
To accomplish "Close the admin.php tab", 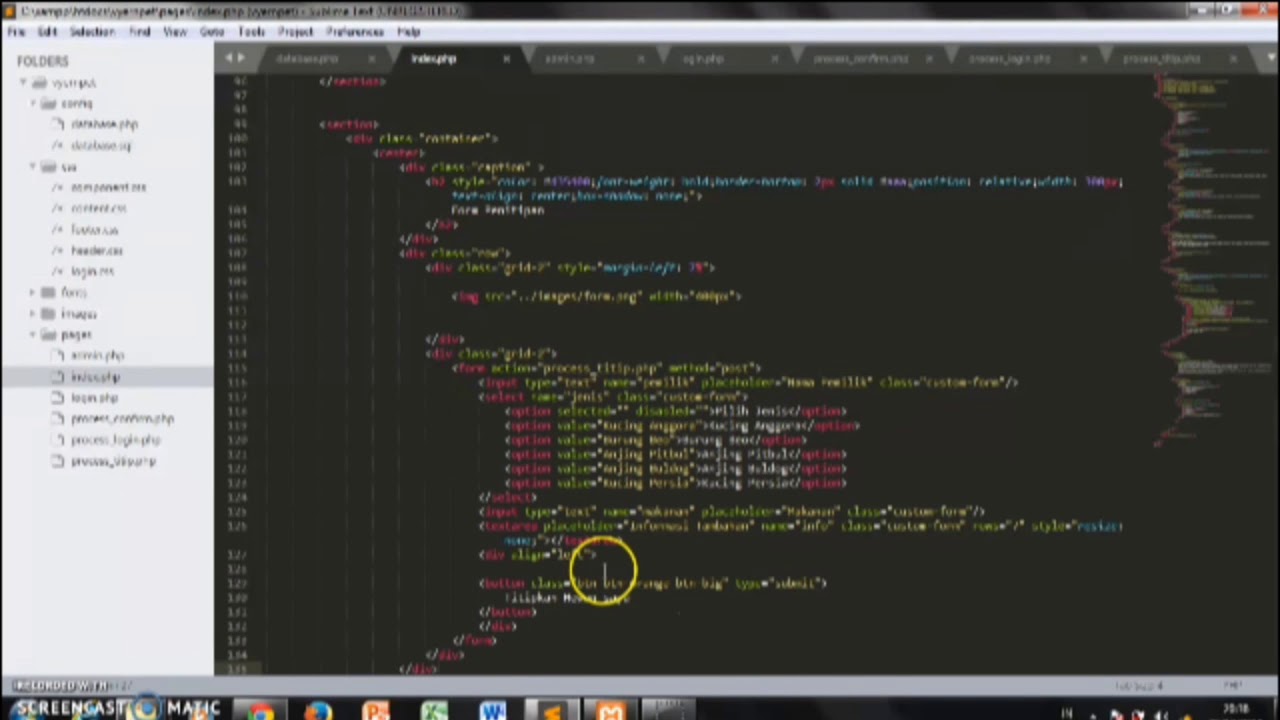I will pyautogui.click(x=640, y=59).
